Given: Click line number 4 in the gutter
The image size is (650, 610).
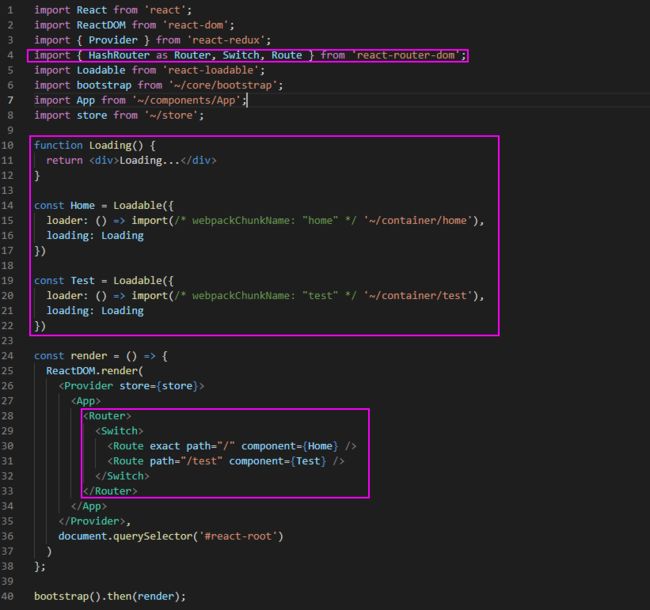Looking at the screenshot, I should tap(10, 55).
